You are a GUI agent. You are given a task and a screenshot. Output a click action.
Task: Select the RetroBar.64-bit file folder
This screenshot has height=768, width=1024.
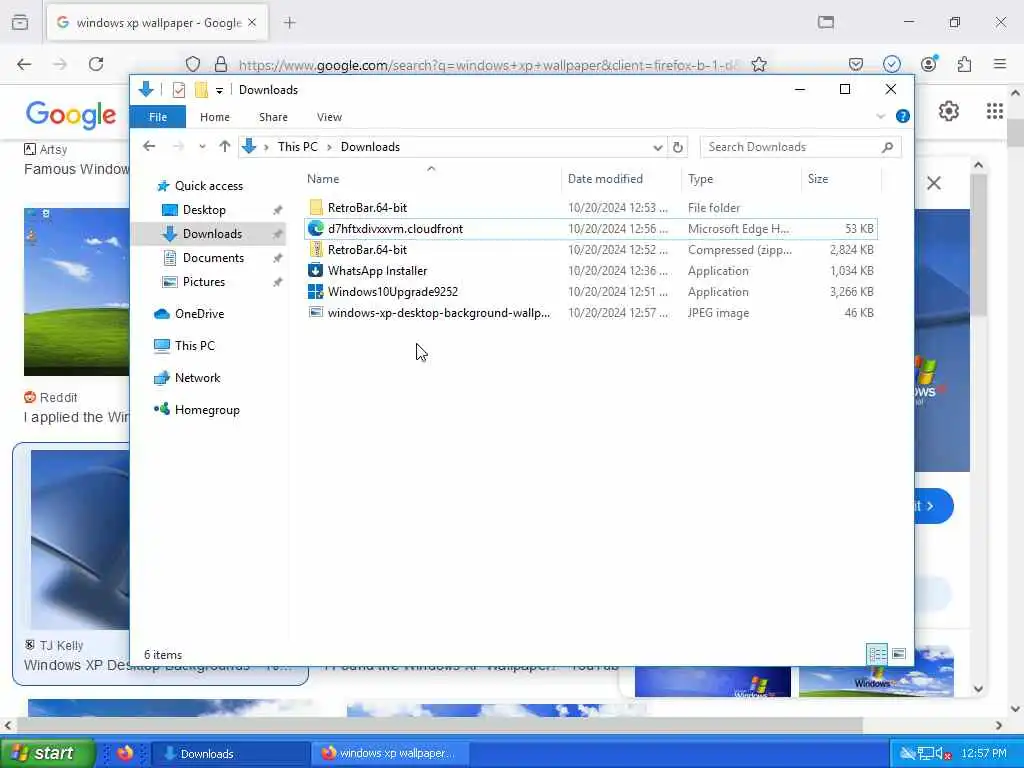[x=591, y=208]
